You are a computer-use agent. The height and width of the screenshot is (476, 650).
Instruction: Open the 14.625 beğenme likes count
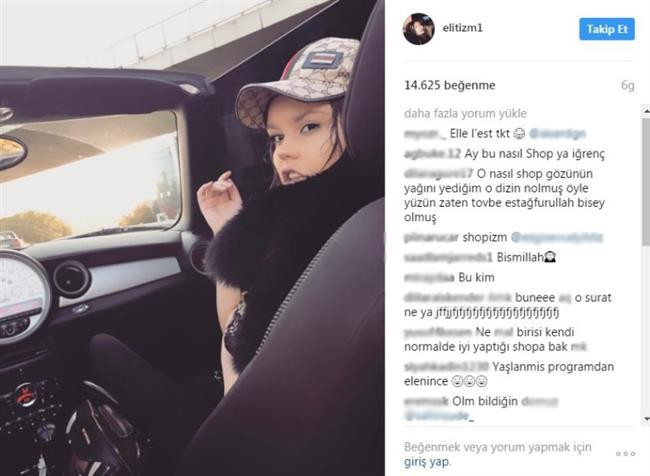point(450,85)
